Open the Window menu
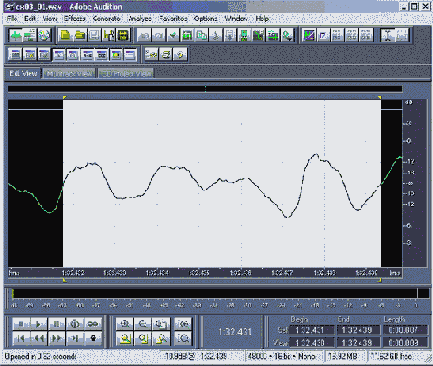 pyautogui.click(x=236, y=19)
